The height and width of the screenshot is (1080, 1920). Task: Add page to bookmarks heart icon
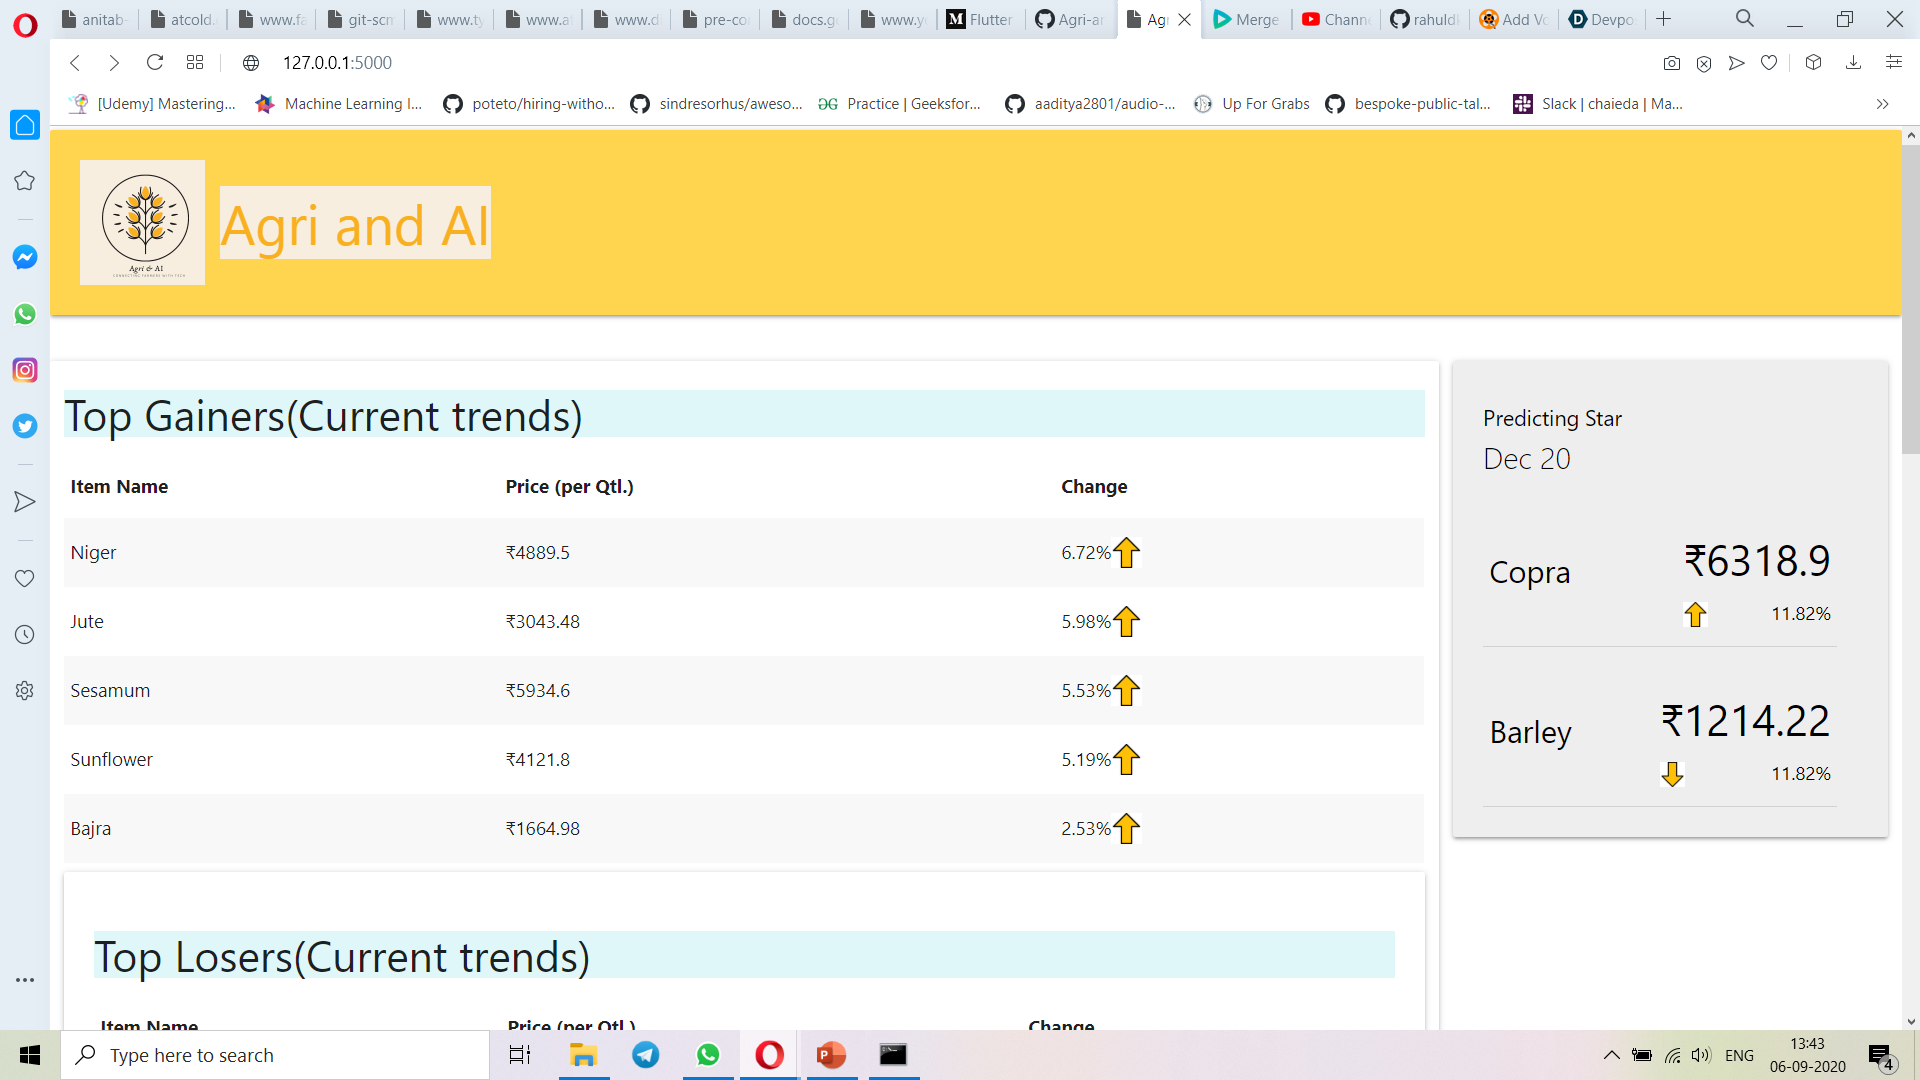click(1769, 63)
